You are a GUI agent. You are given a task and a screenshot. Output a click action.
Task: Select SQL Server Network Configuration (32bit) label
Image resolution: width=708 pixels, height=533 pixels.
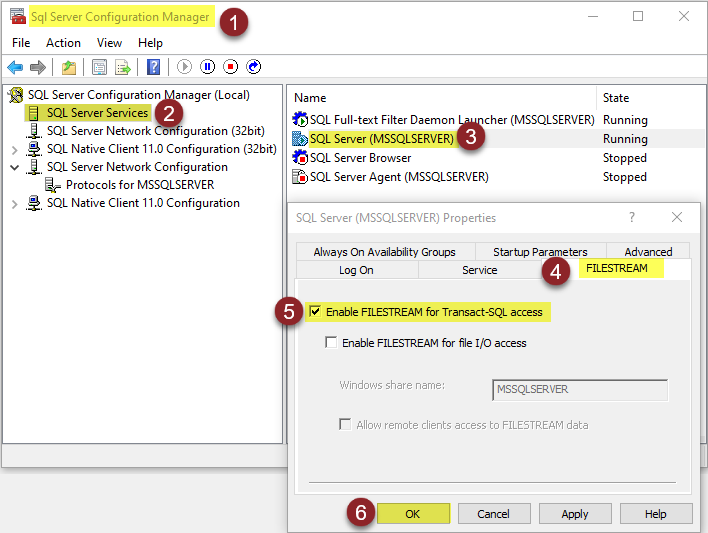(156, 131)
